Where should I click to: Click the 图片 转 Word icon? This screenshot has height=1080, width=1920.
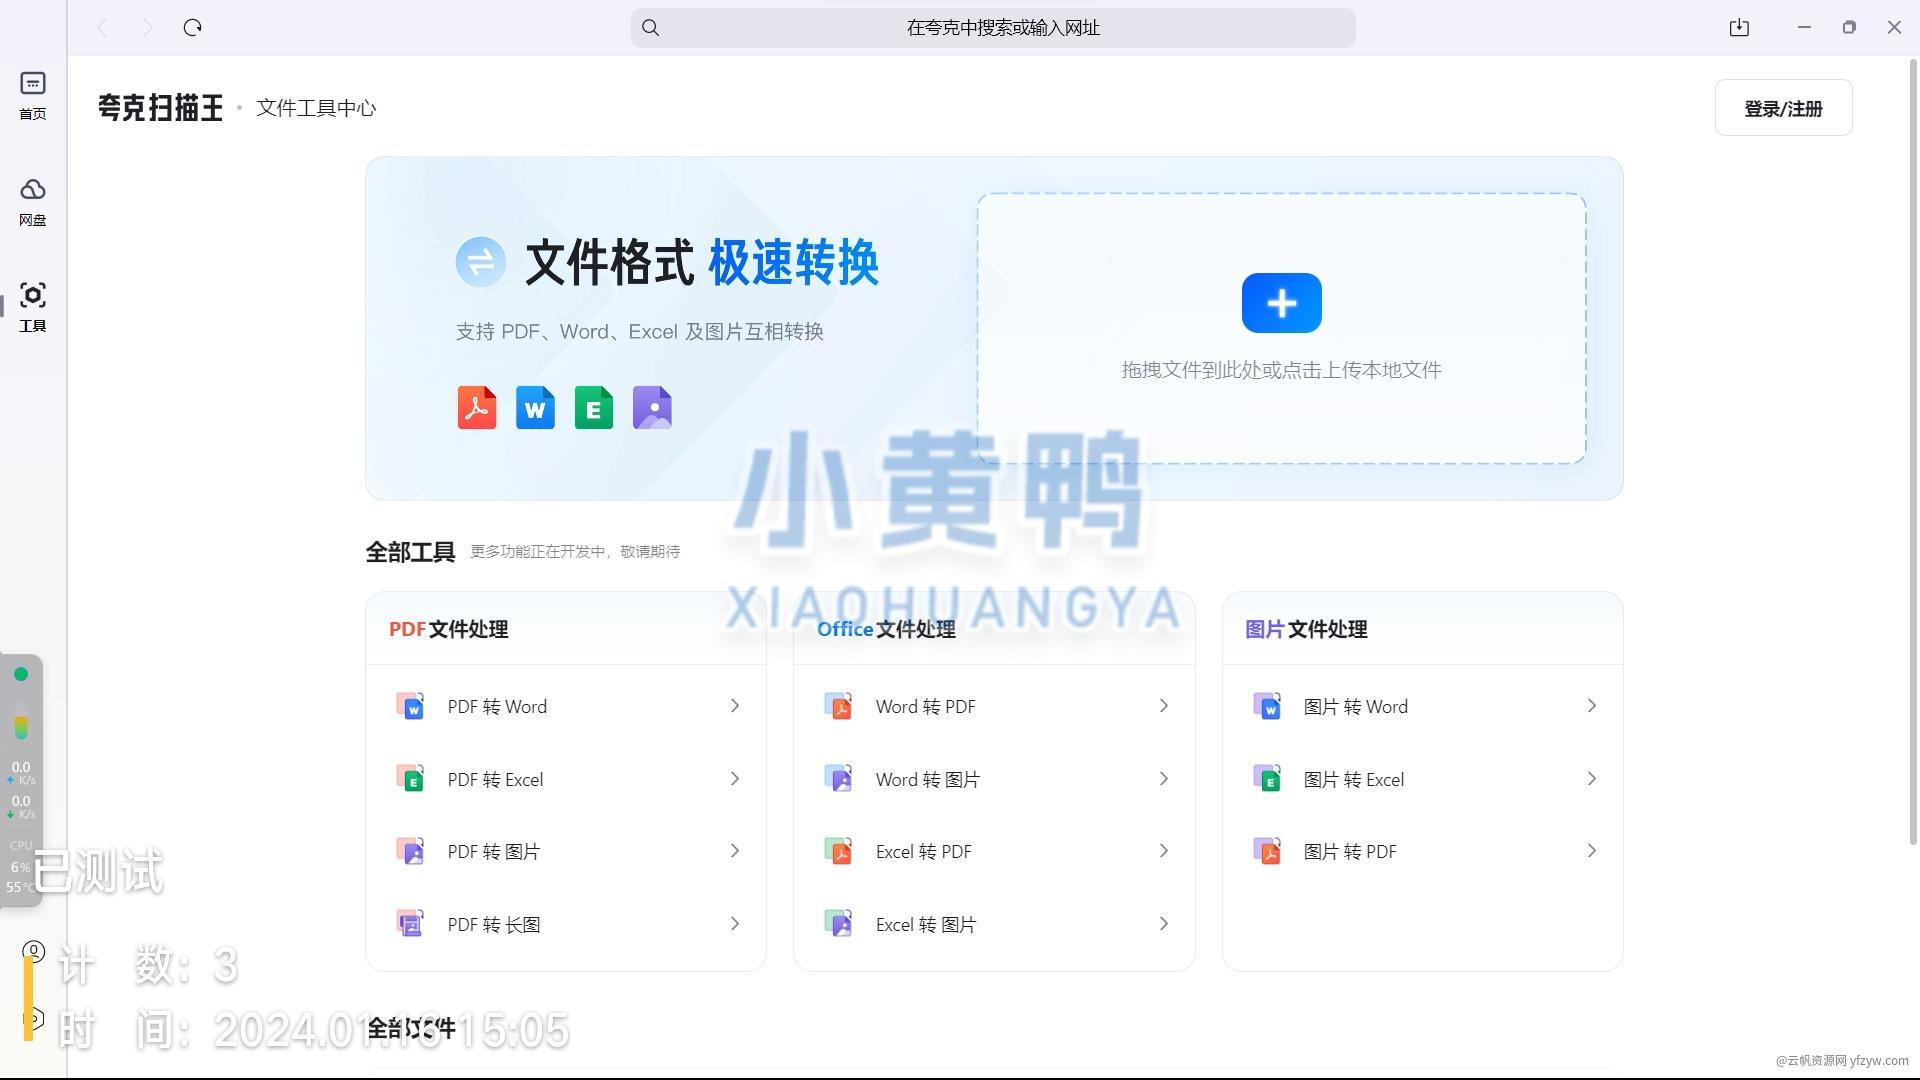point(1268,706)
